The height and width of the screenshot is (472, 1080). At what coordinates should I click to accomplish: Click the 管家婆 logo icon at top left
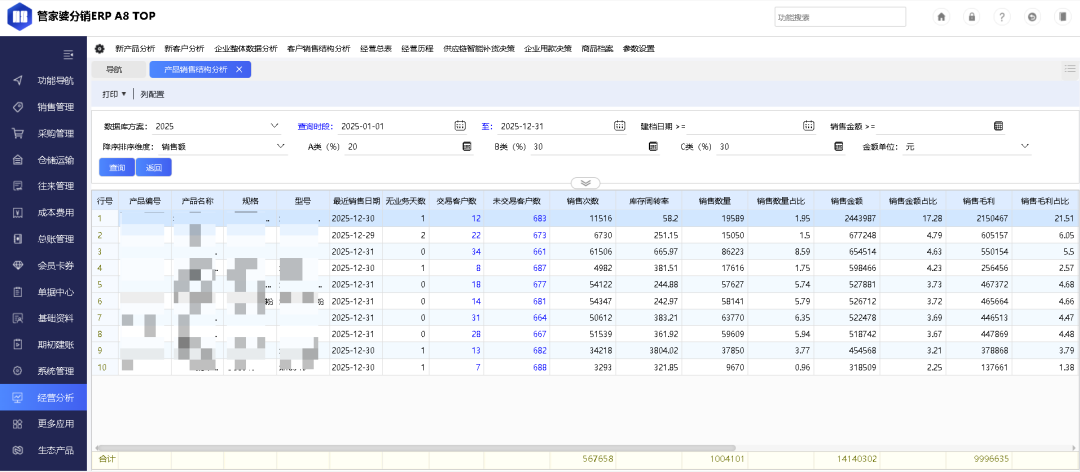(19, 16)
